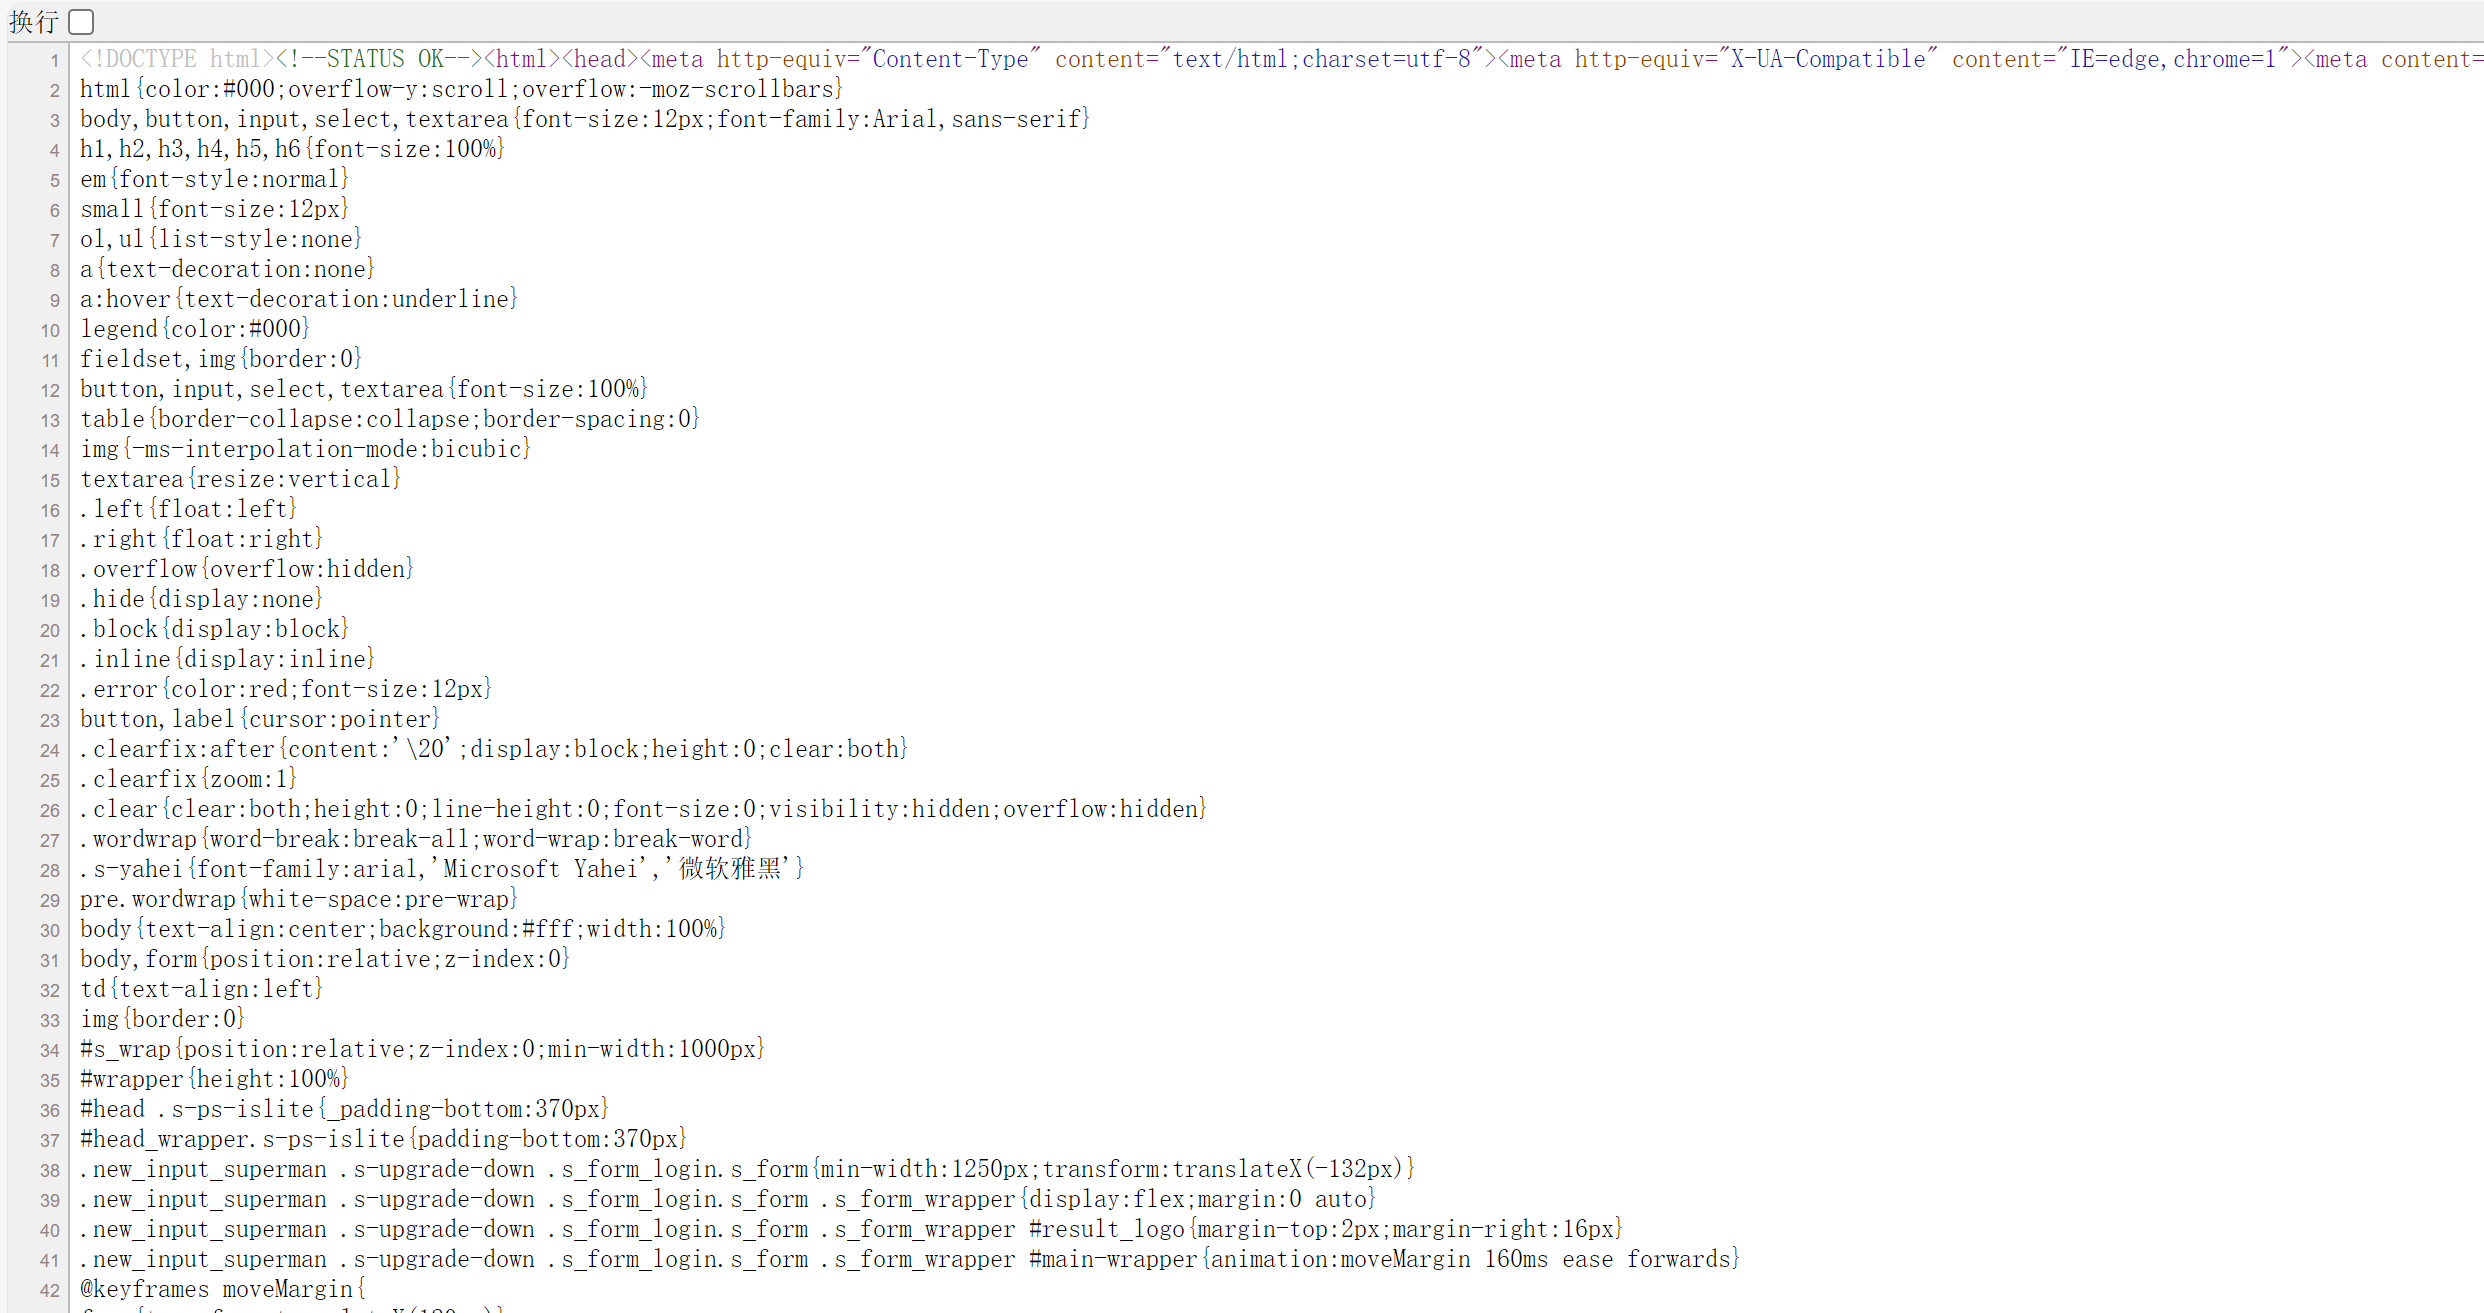The height and width of the screenshot is (1313, 2484).
Task: Click the .clearfix:after content rule line
Action: (494, 750)
